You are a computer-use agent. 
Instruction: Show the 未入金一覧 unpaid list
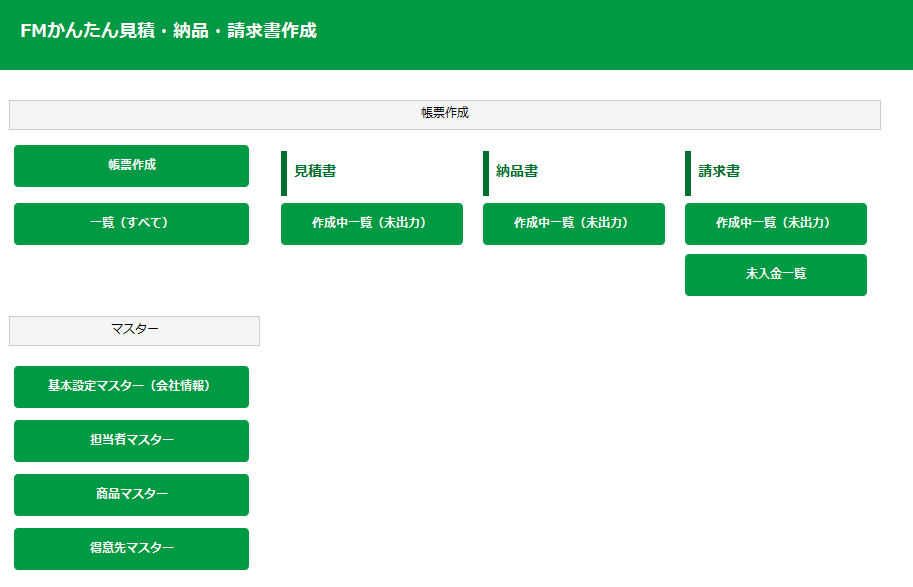pos(775,275)
